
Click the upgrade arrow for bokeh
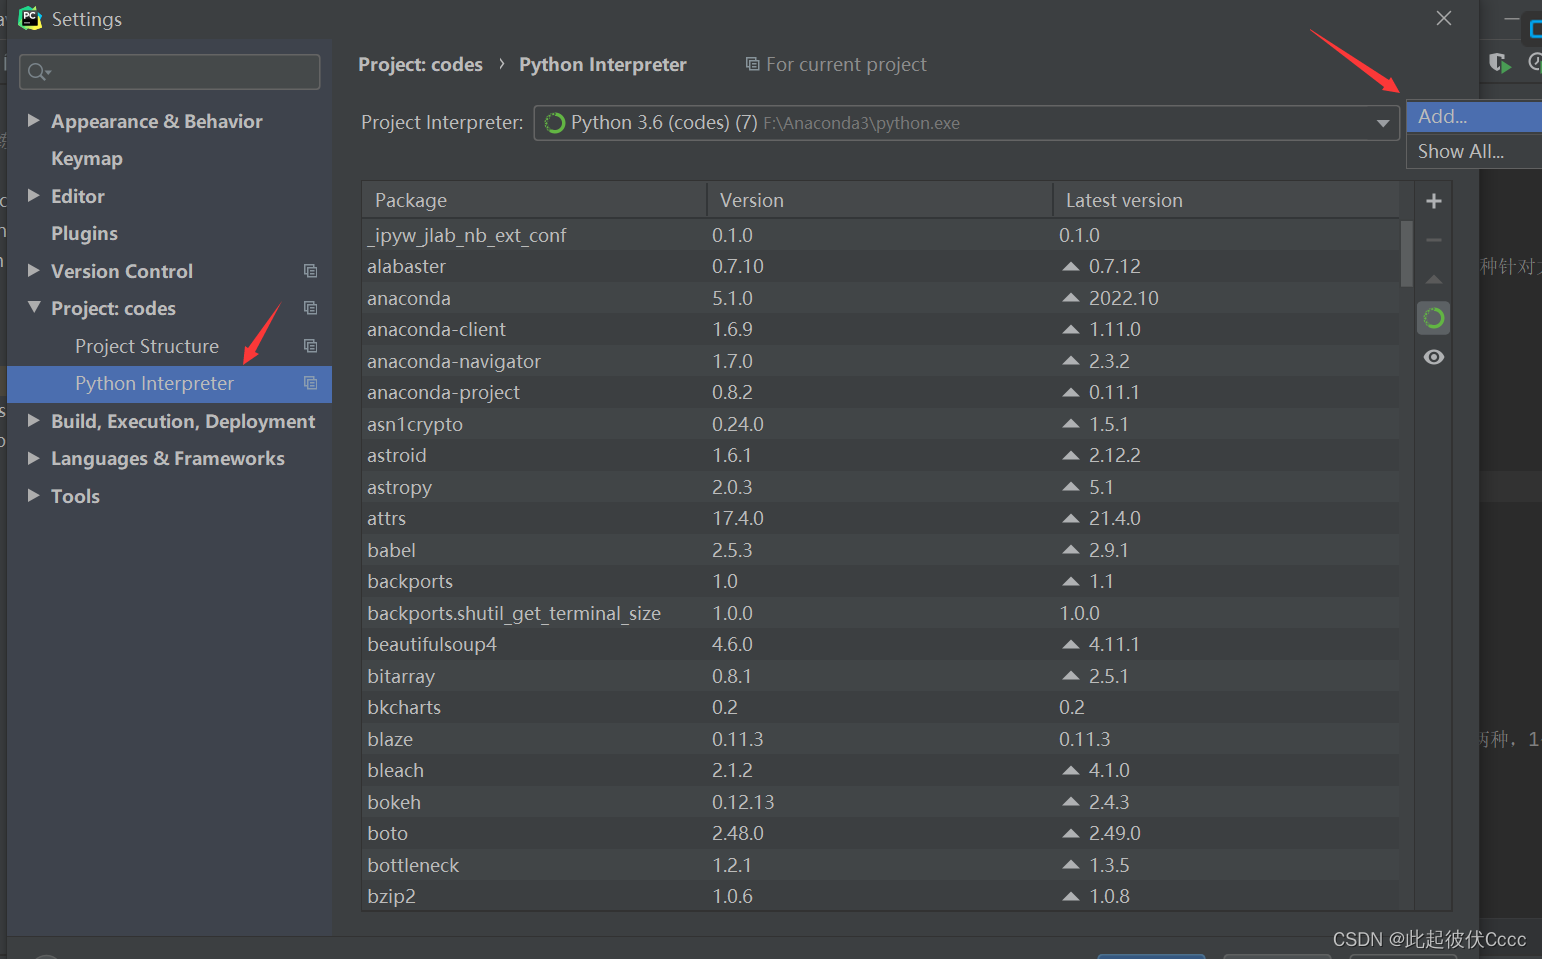point(1071,802)
